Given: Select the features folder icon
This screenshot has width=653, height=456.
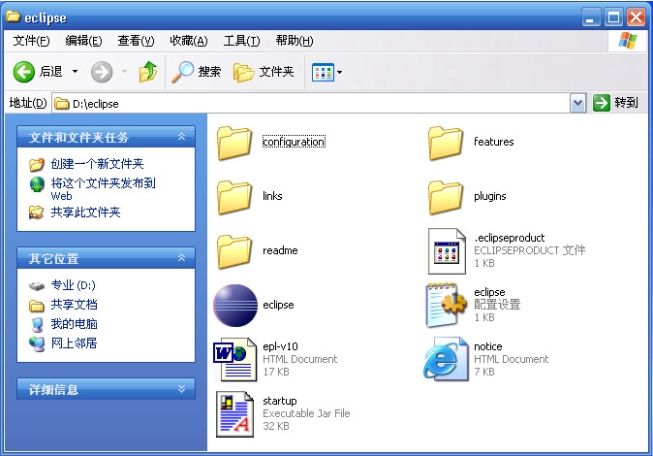Looking at the screenshot, I should pyautogui.click(x=446, y=143).
